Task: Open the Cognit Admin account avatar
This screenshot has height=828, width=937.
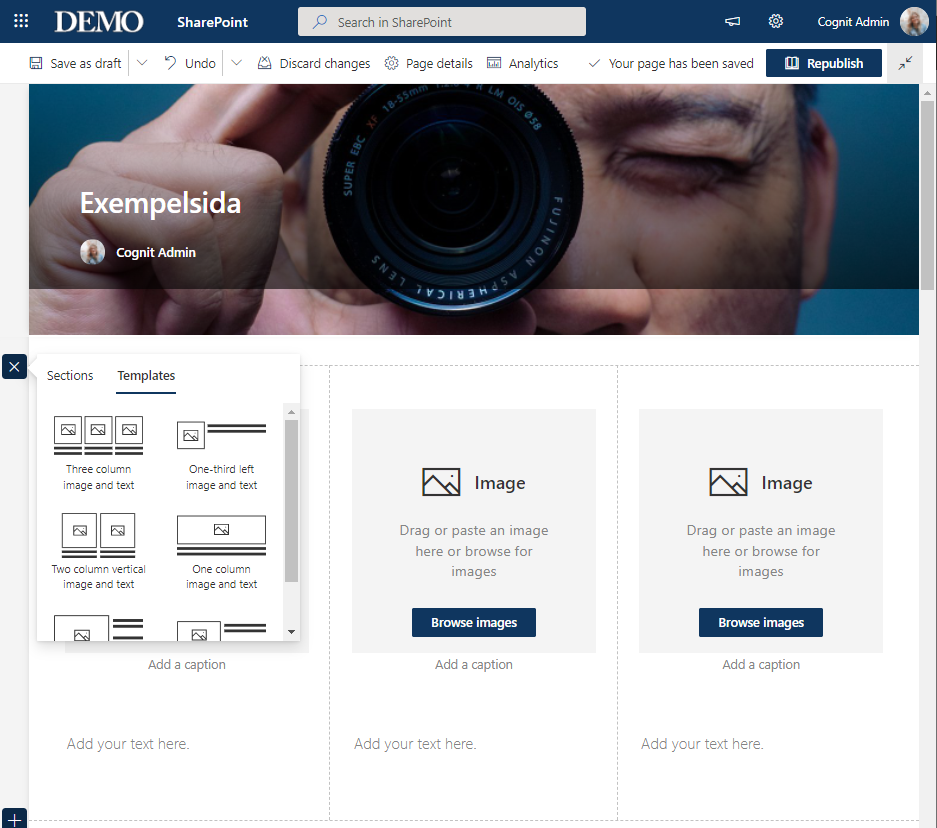Action: (x=914, y=22)
